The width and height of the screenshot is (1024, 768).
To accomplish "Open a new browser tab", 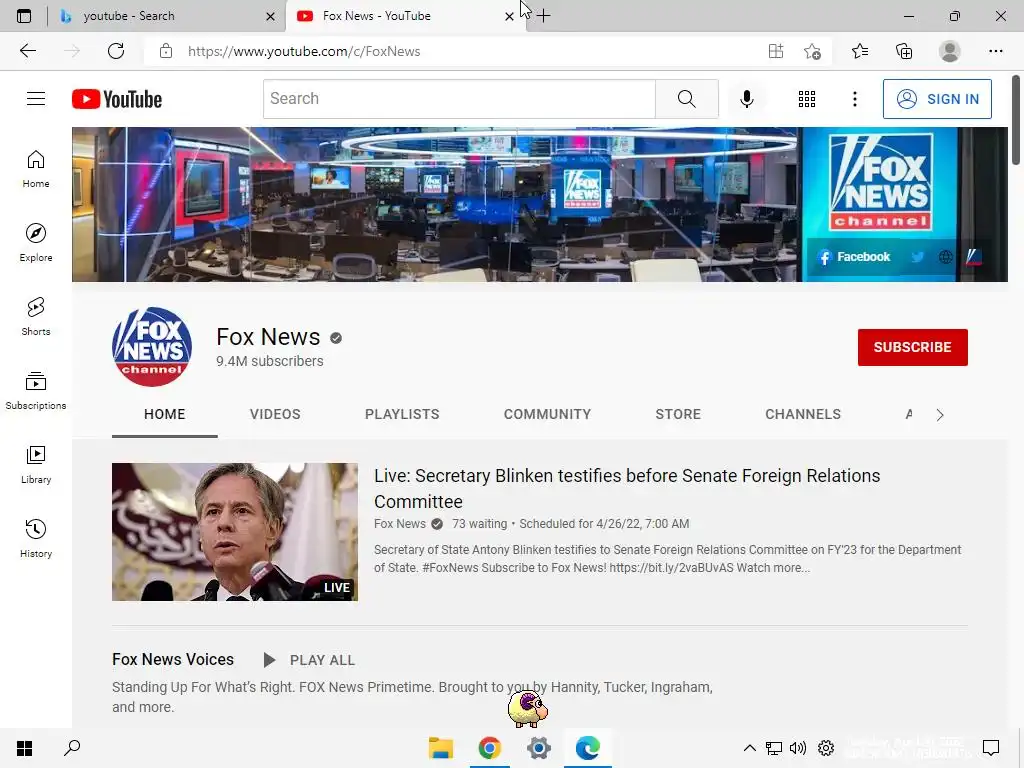I will [543, 16].
